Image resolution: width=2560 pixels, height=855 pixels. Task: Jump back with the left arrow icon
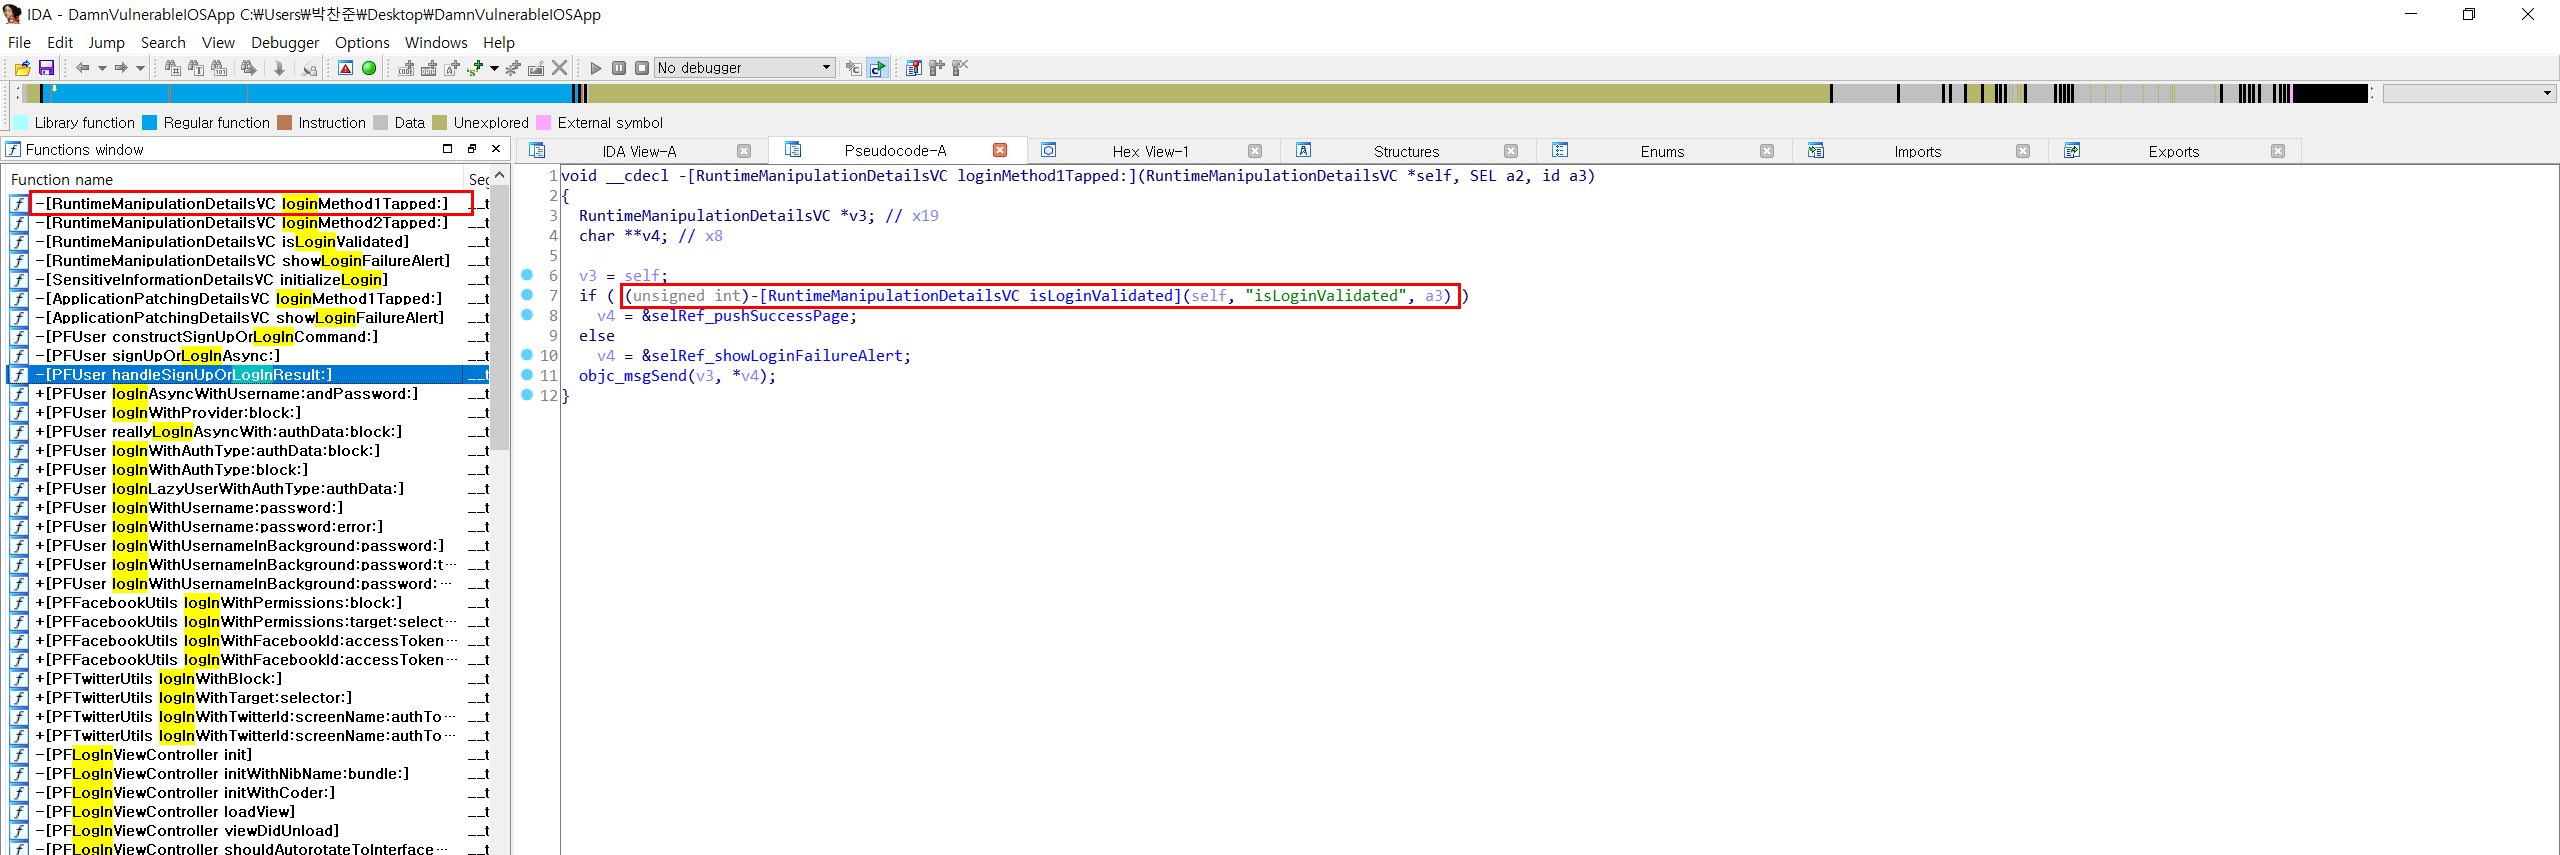click(82, 68)
